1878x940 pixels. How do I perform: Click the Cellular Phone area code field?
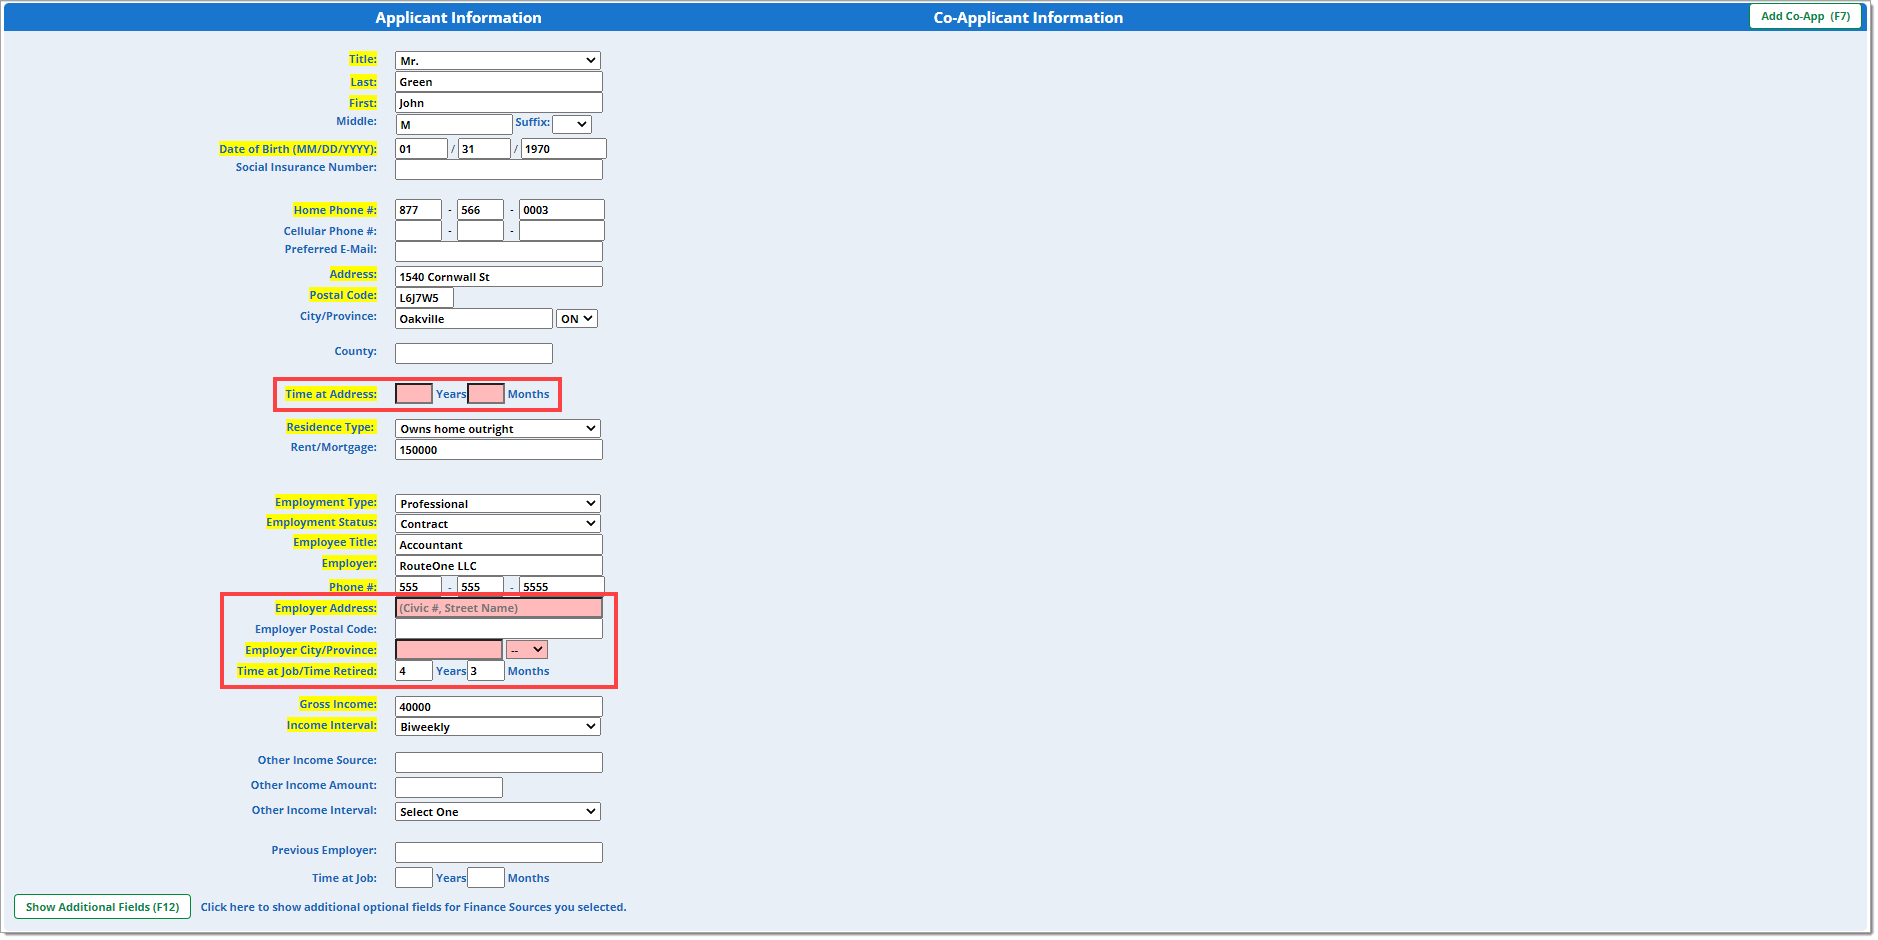[418, 231]
